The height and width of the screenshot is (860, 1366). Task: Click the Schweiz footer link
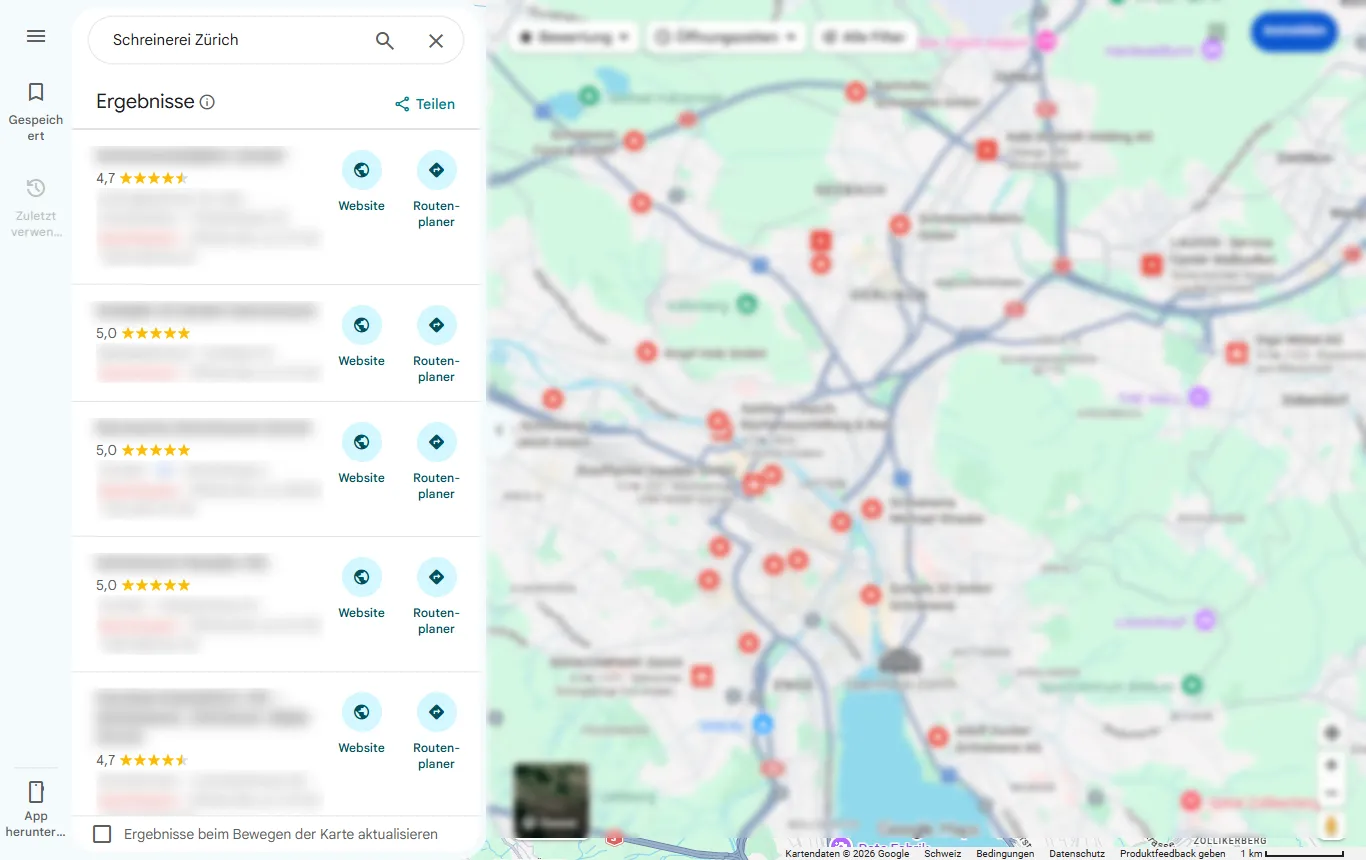[x=942, y=854]
